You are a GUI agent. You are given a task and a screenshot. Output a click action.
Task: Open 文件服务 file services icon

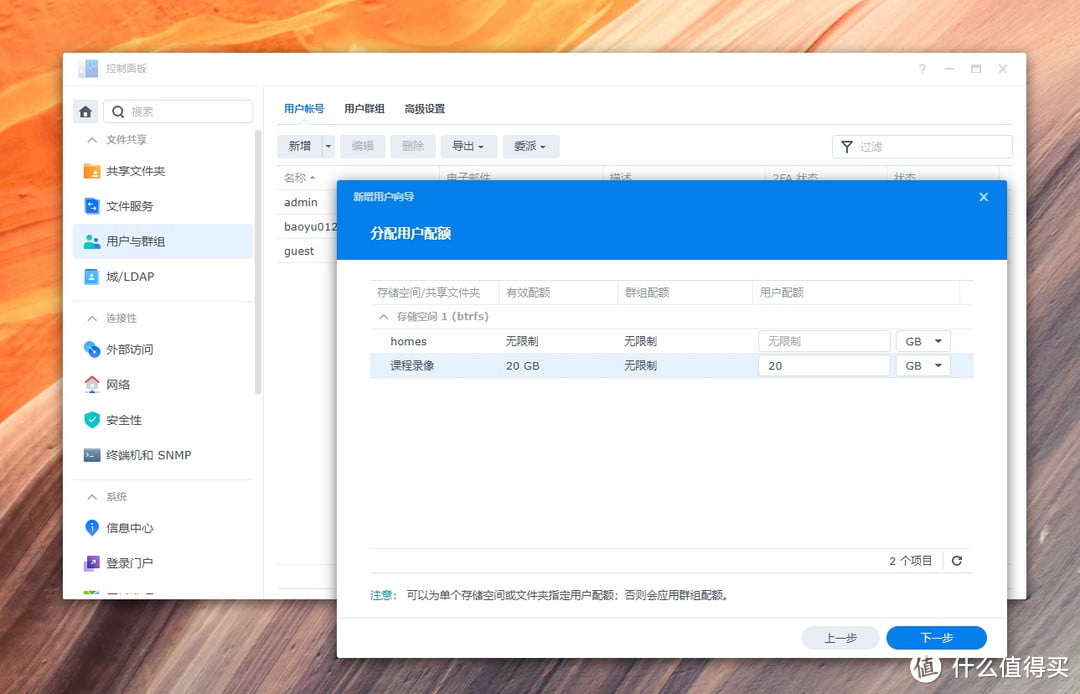[x=92, y=206]
